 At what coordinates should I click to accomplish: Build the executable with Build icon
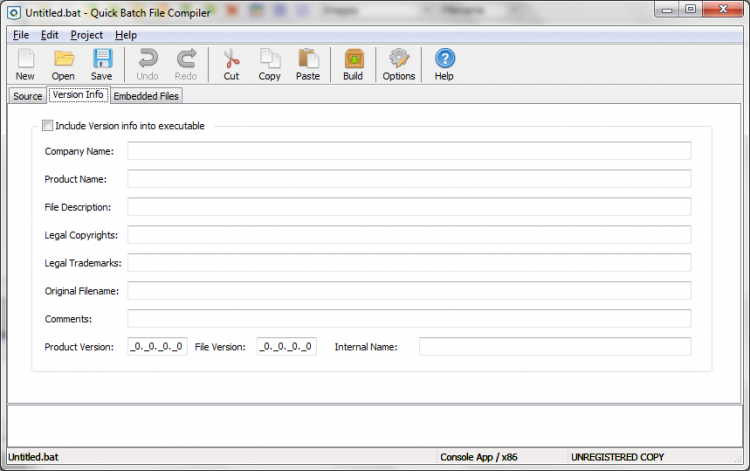click(x=353, y=65)
